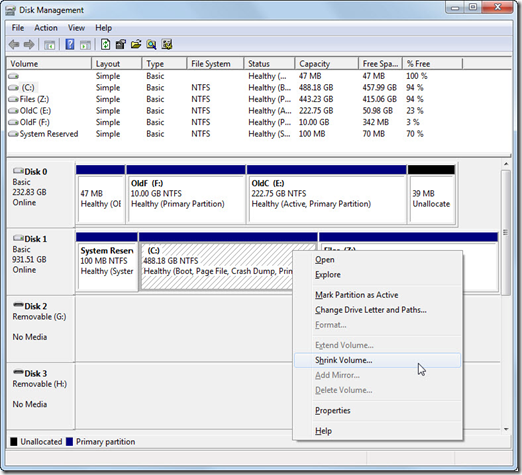This screenshot has width=522, height=475.
Task: Sort by the Status column header
Action: point(269,64)
